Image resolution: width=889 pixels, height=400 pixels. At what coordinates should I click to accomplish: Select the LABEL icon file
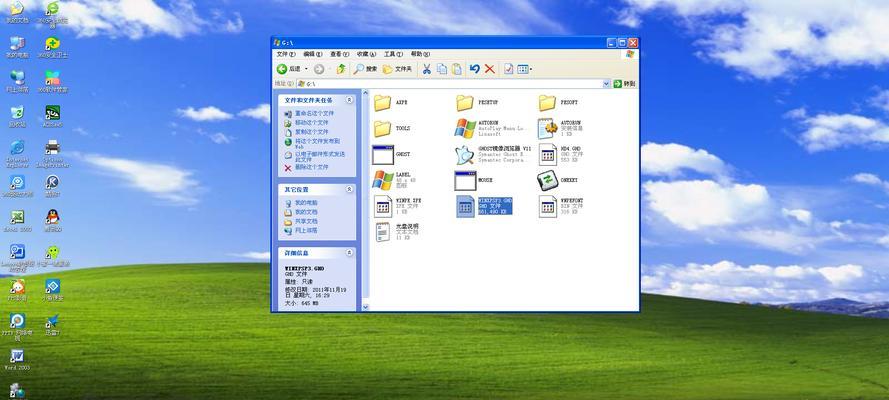click(383, 180)
